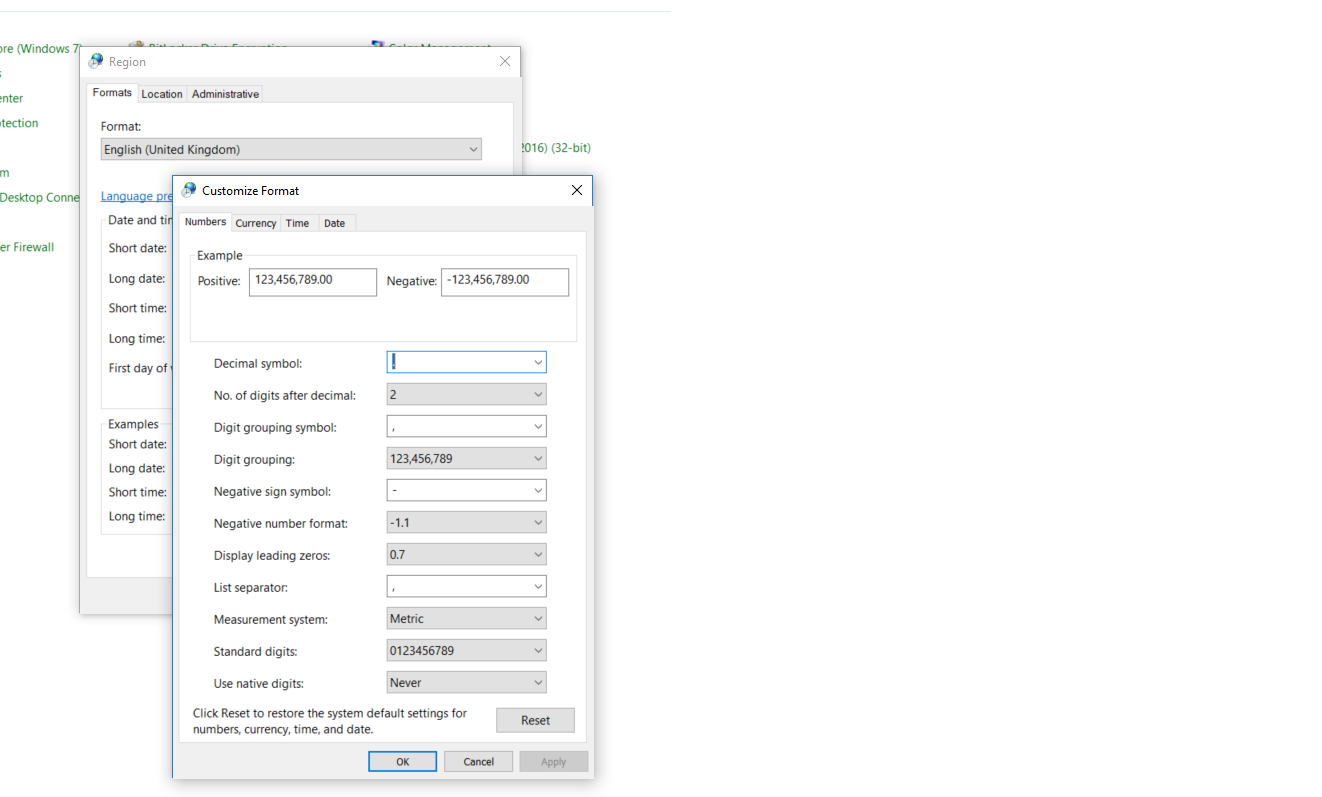
Task: Open the Administrative tab
Action: (224, 93)
